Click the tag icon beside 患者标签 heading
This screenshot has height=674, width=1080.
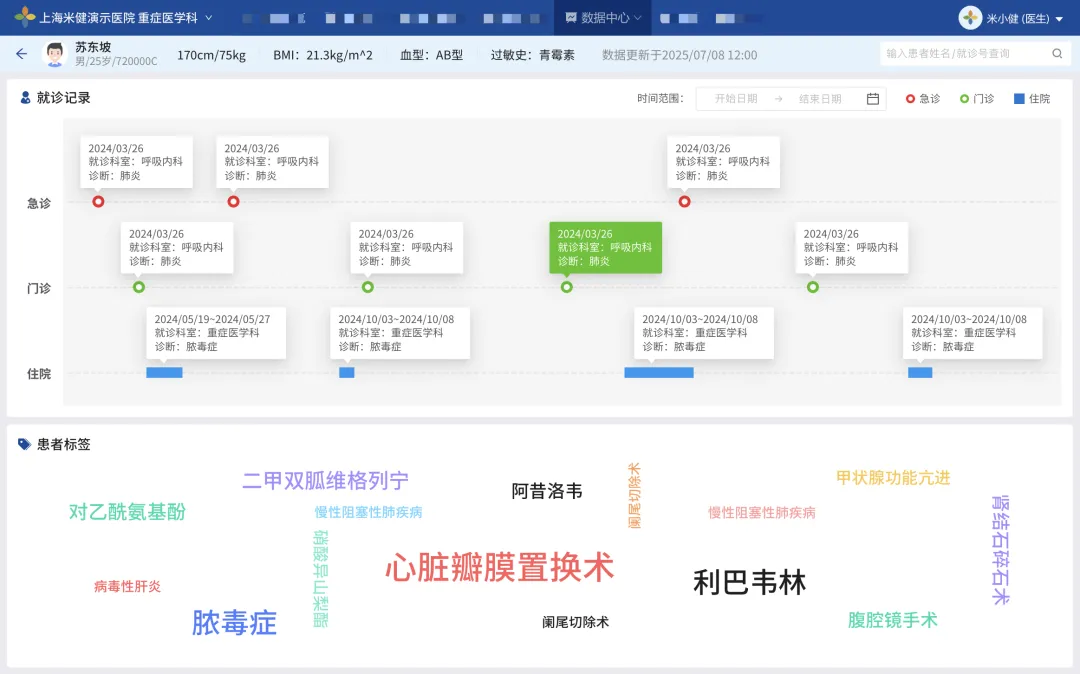(25, 444)
